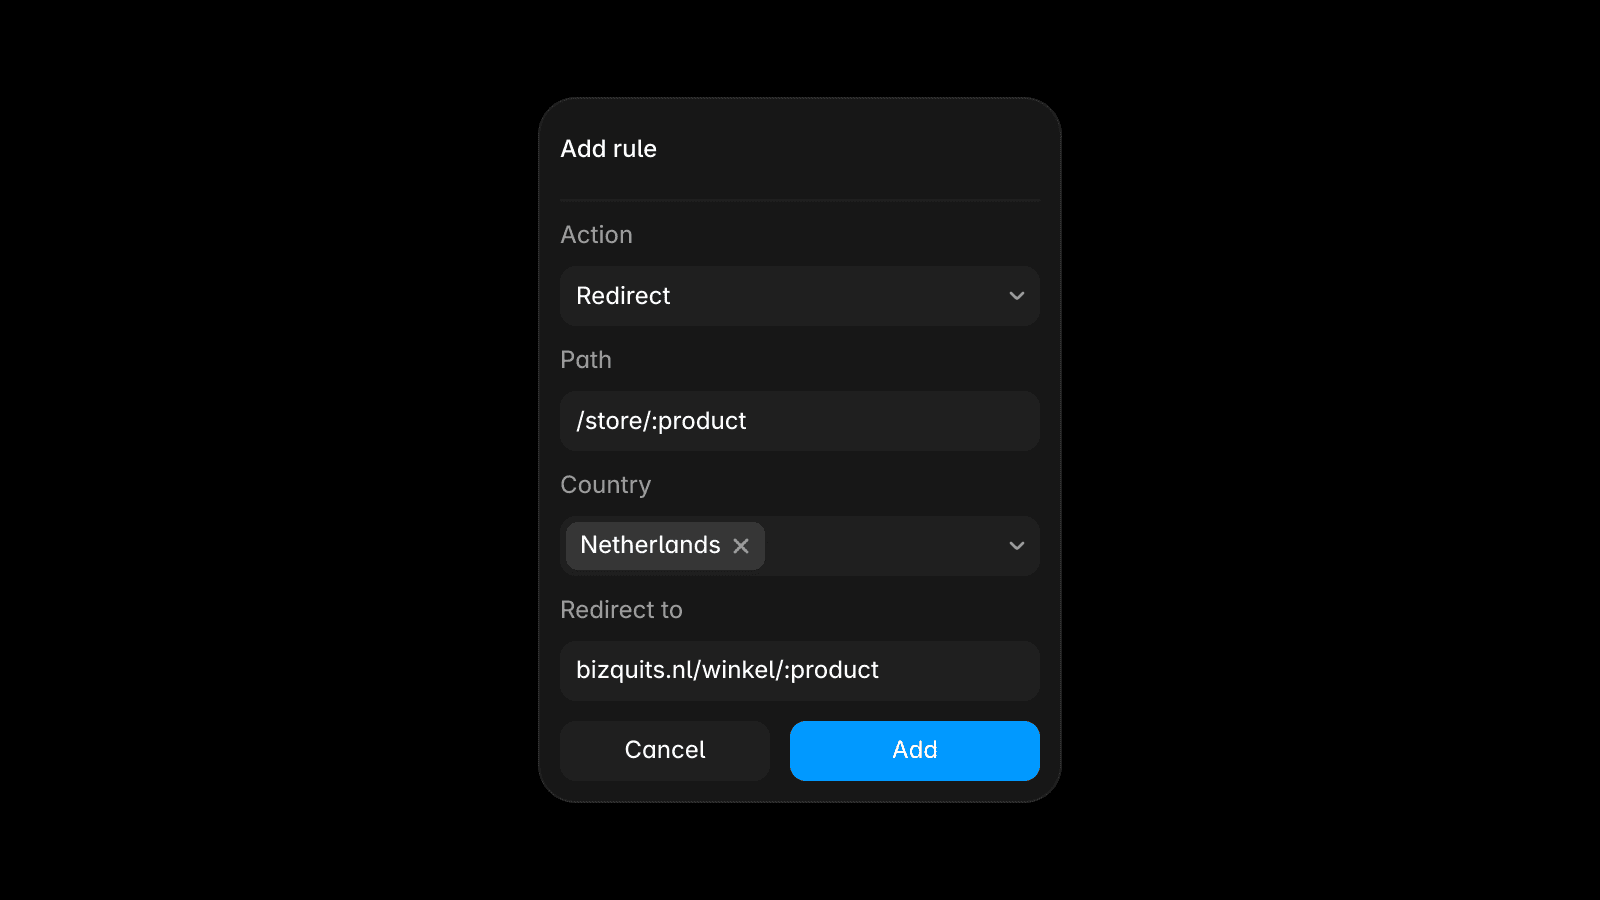1600x900 pixels.
Task: Click the Path field label
Action: point(586,360)
